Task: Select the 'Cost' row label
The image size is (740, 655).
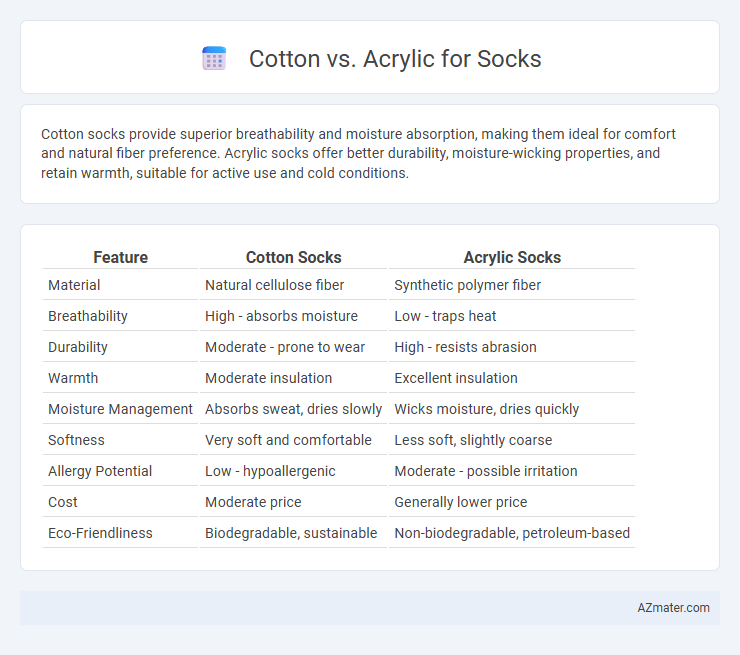Action: click(63, 502)
